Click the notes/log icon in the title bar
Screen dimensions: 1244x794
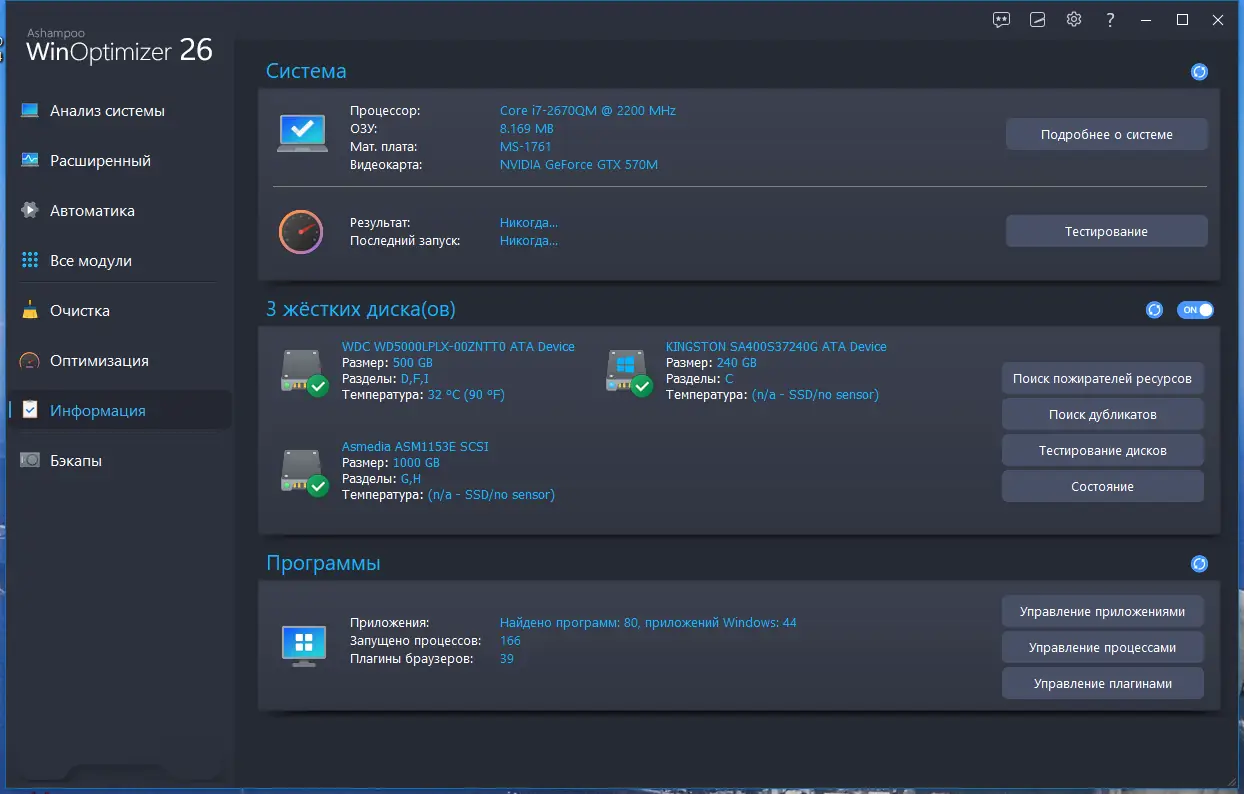pos(1037,19)
